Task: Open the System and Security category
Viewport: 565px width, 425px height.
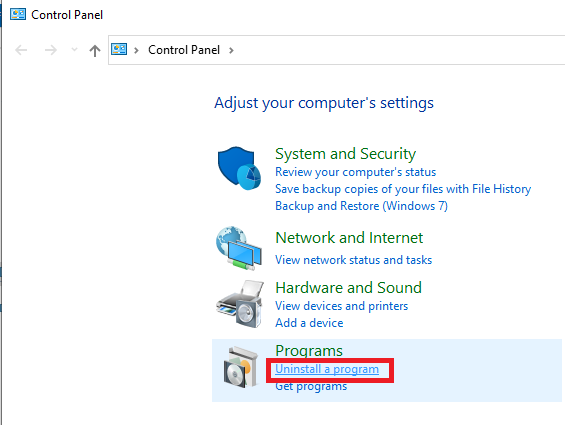Action: coord(346,154)
